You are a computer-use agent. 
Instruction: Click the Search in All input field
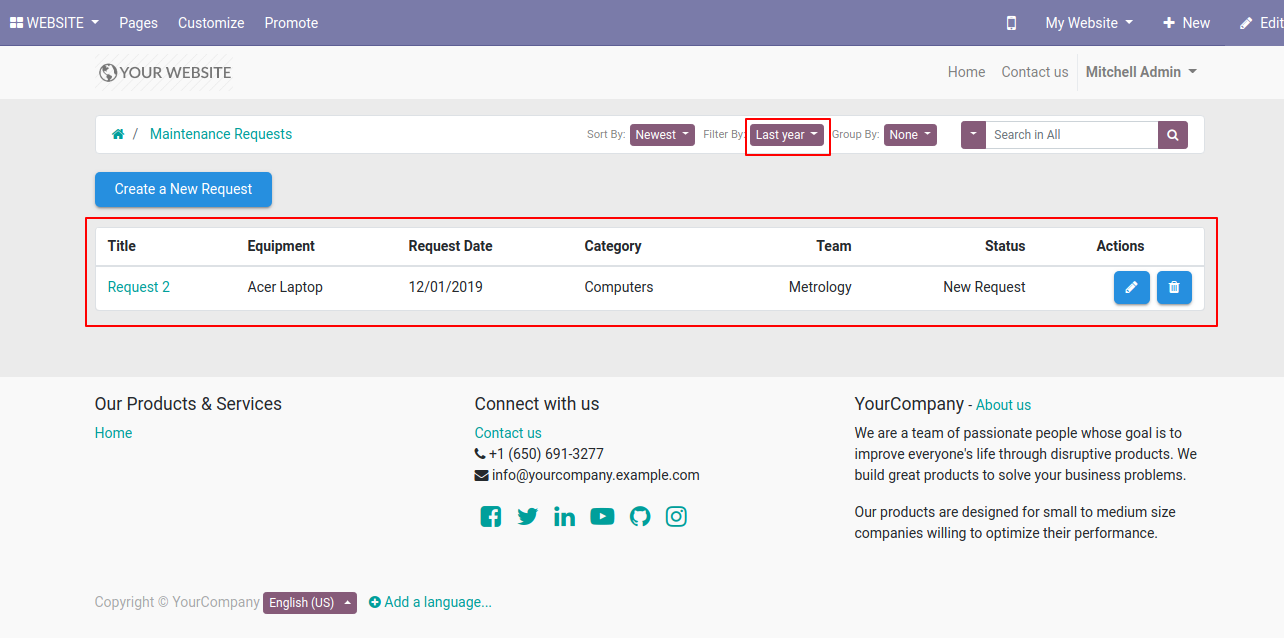coord(1071,135)
